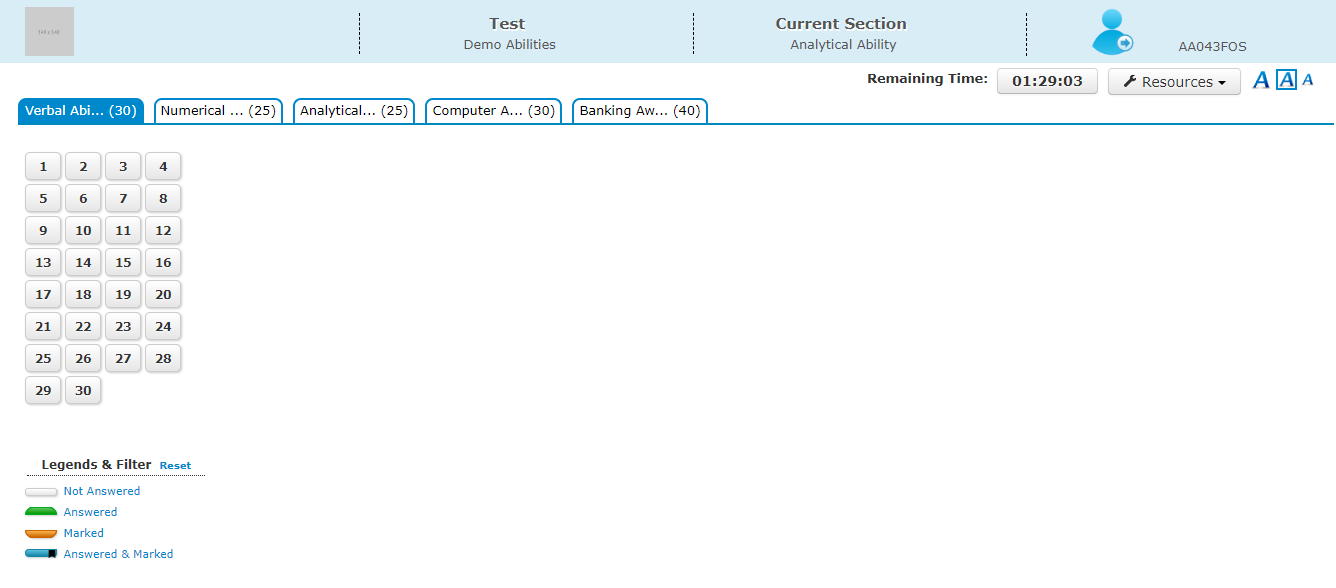Image resolution: width=1336 pixels, height=588 pixels.
Task: Click the green Answered legend swatch
Action: click(x=41, y=512)
